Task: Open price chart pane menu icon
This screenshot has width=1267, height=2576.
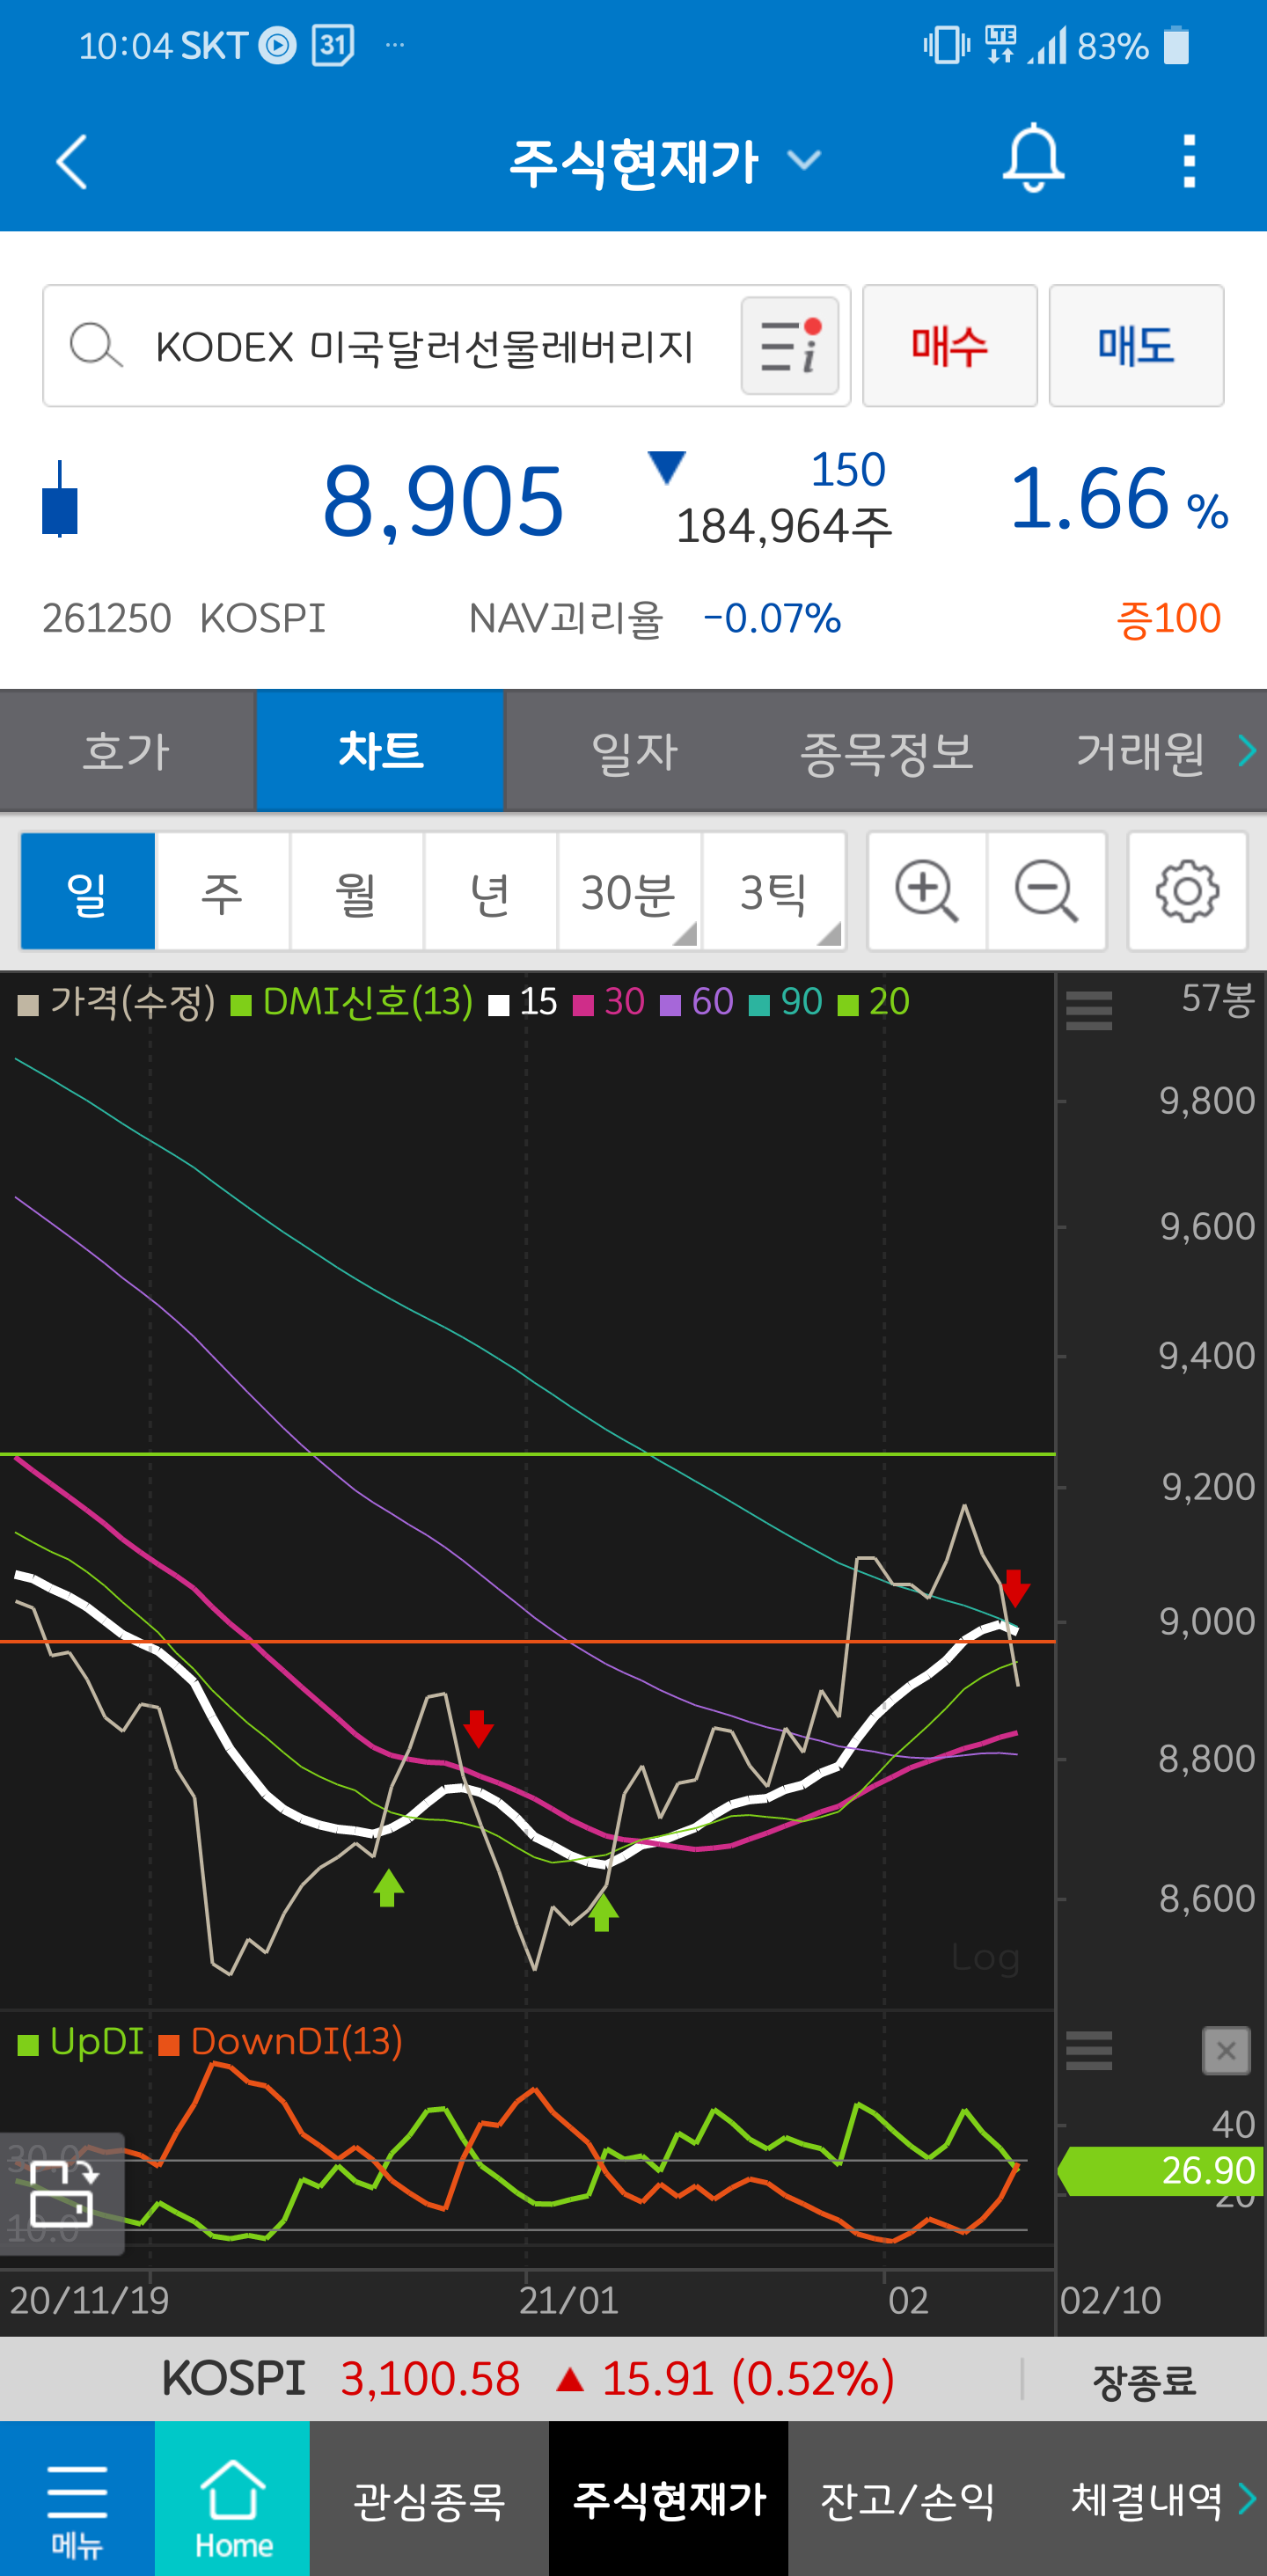Action: pyautogui.click(x=1089, y=1010)
